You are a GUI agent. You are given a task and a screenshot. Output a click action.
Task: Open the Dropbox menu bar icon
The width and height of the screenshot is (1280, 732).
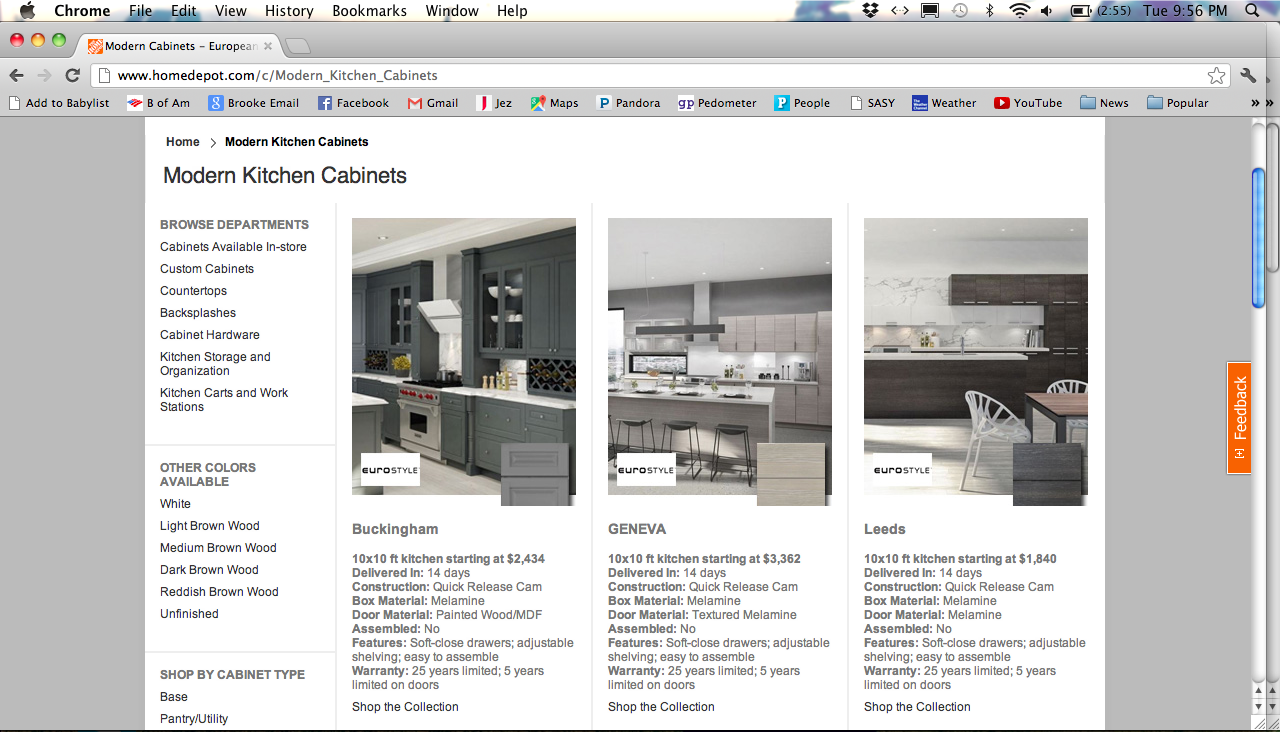[x=870, y=11]
